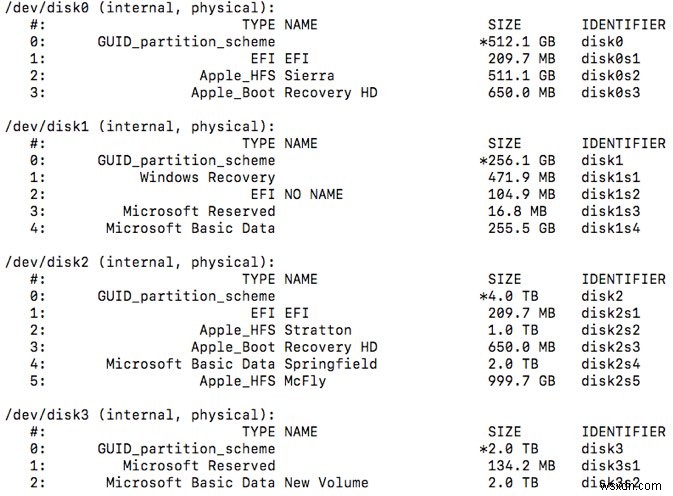Select the Stratton volume name
The height and width of the screenshot is (496, 673).
pos(317,329)
